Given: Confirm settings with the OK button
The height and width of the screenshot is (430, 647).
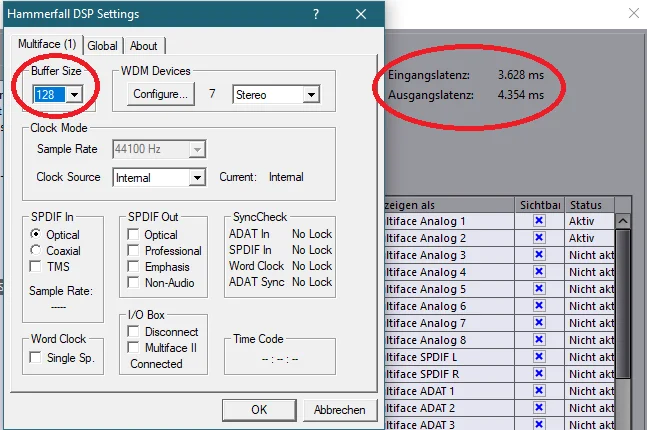Looking at the screenshot, I should (x=259, y=410).
